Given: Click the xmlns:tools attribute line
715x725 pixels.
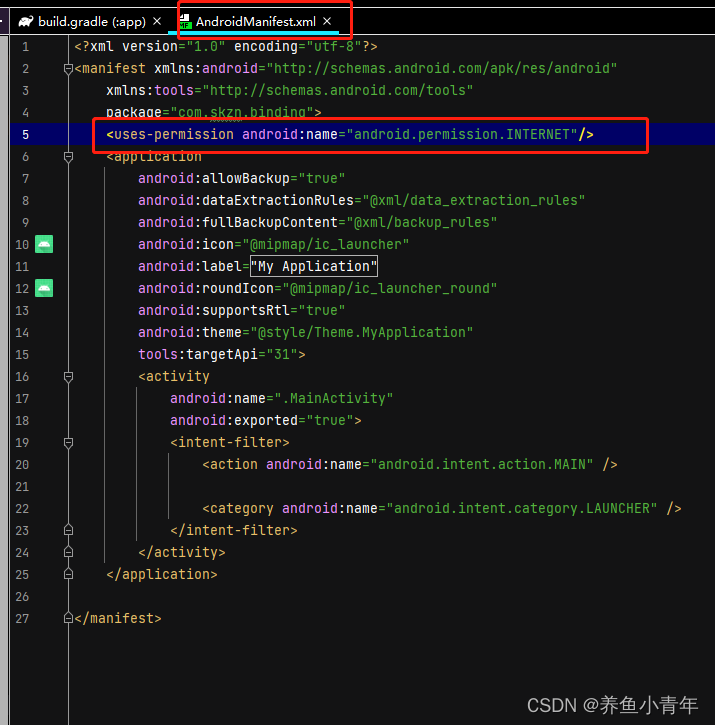Looking at the screenshot, I should (290, 90).
